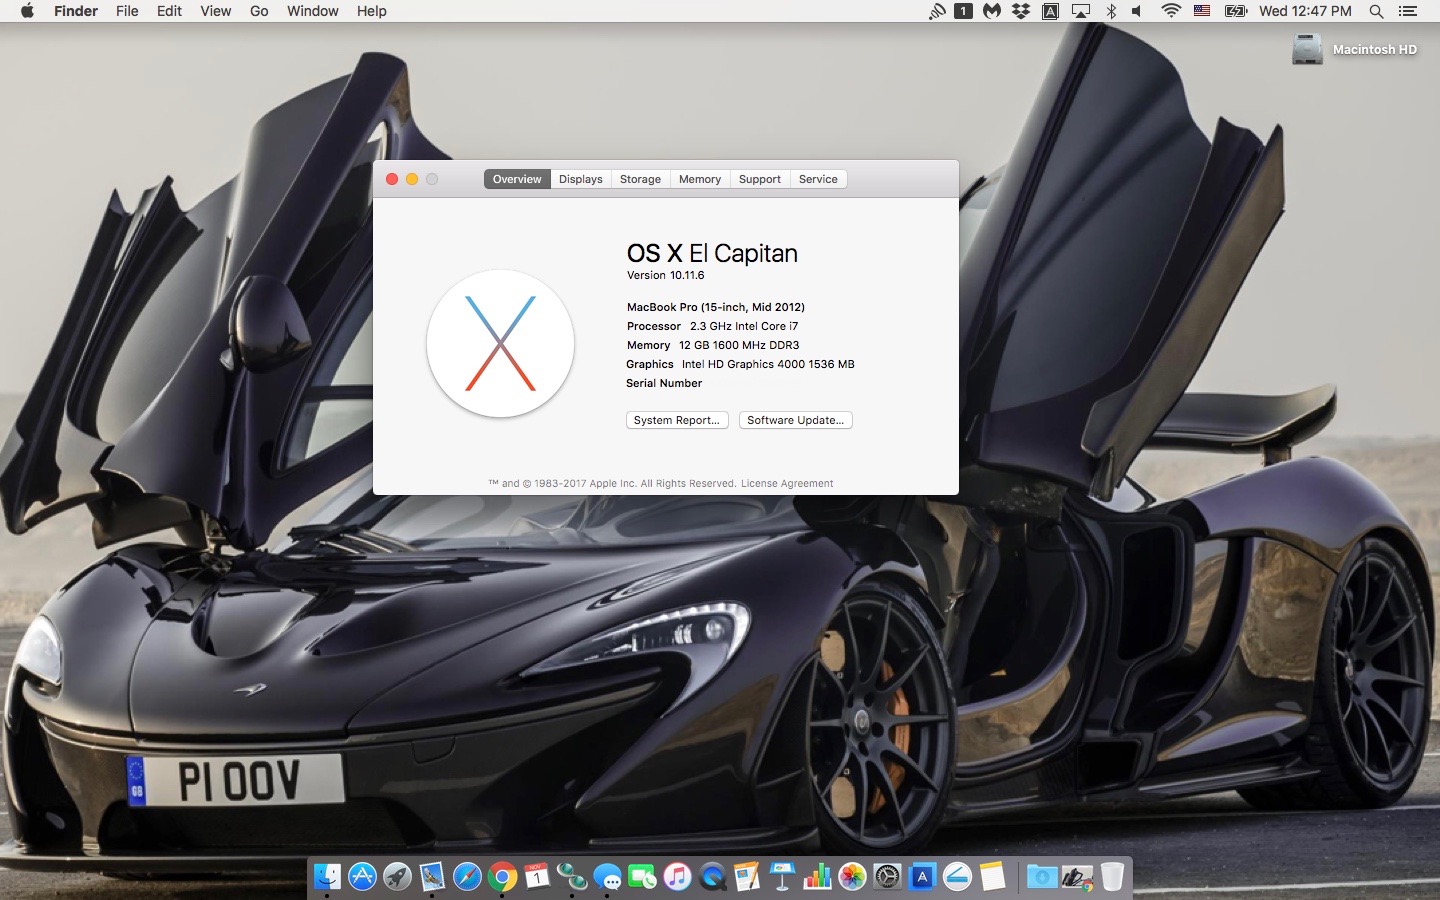Open Launchpad rocket icon in Dock
The height and width of the screenshot is (900, 1440).
(x=397, y=877)
